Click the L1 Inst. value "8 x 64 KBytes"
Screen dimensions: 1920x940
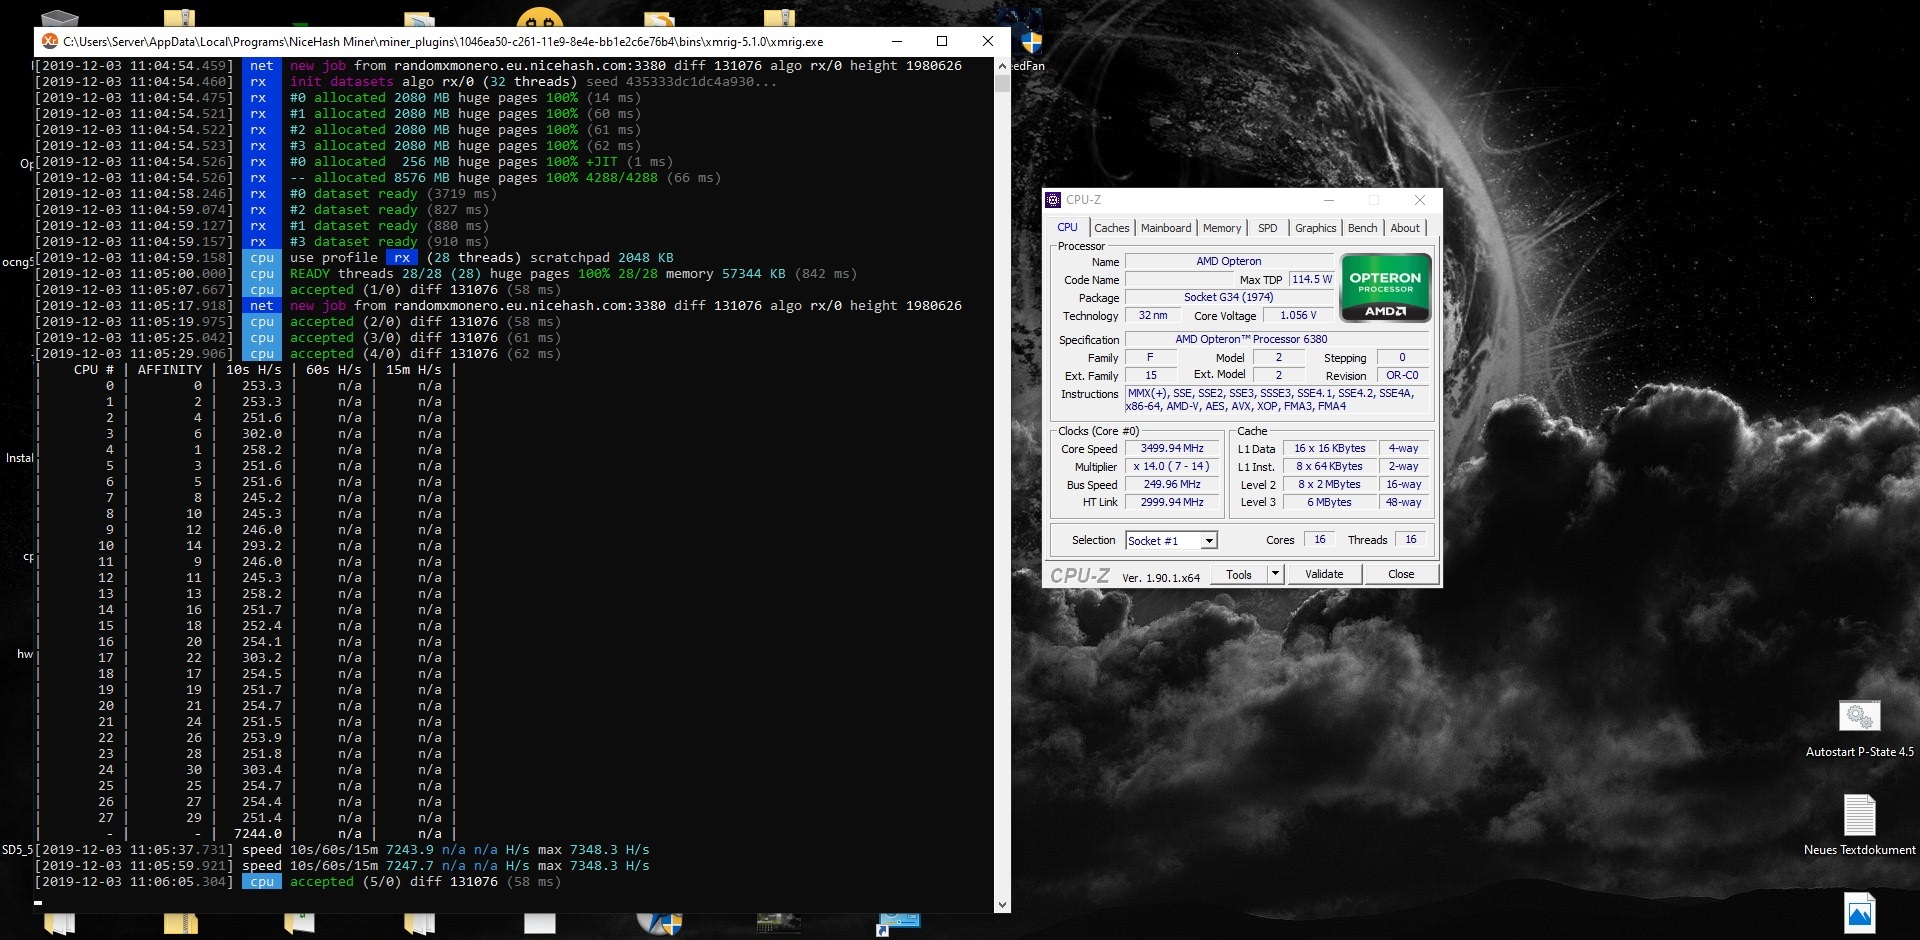click(x=1329, y=466)
